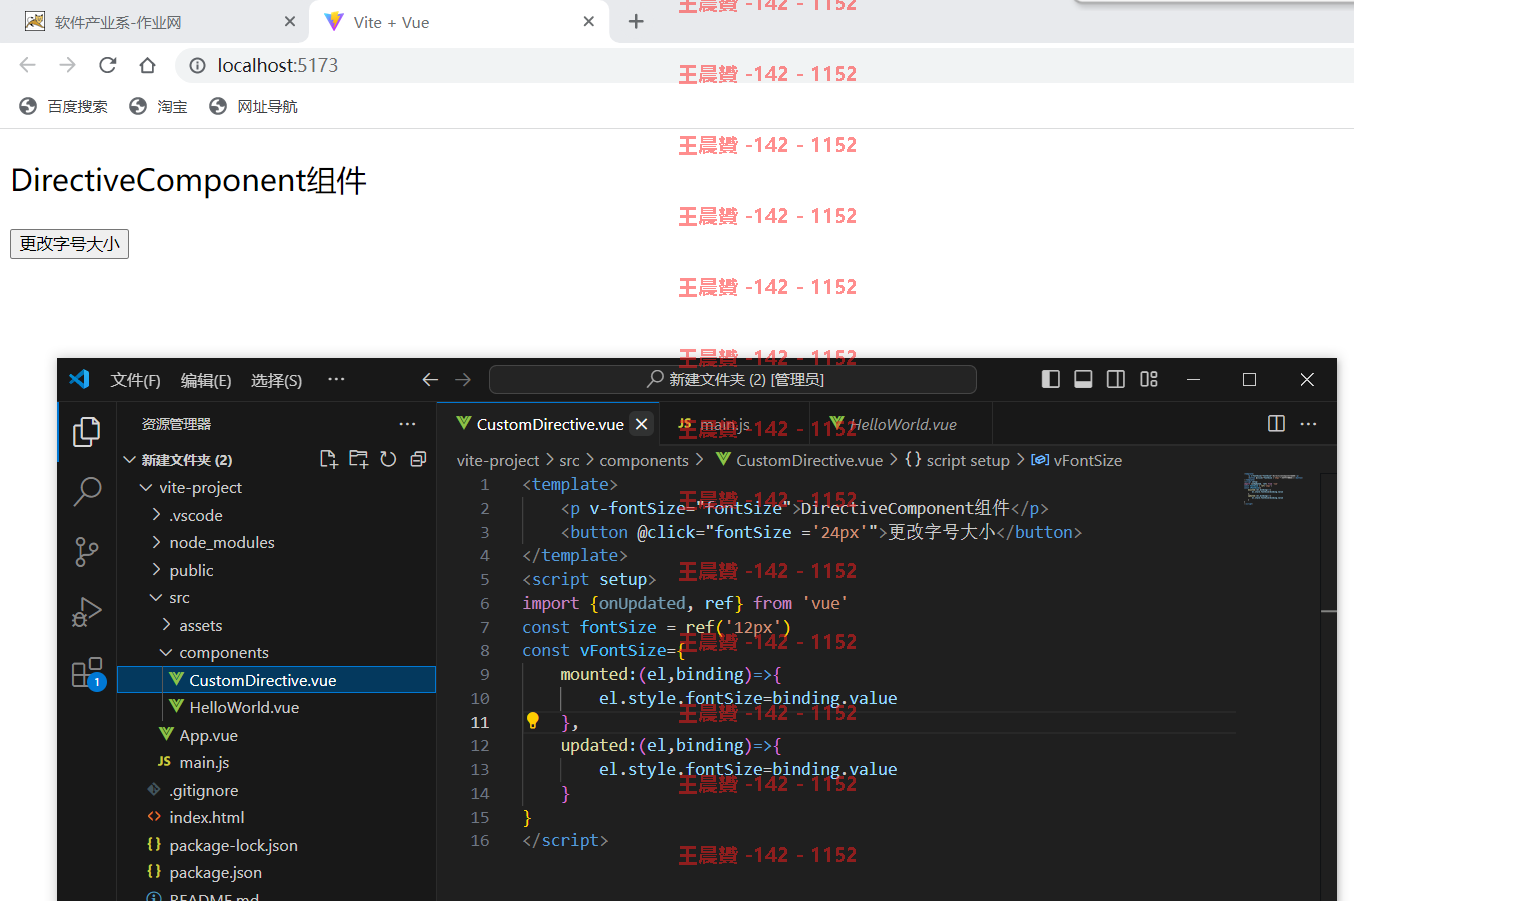Click browser back arrow
The image size is (1536, 901).
point(28,65)
